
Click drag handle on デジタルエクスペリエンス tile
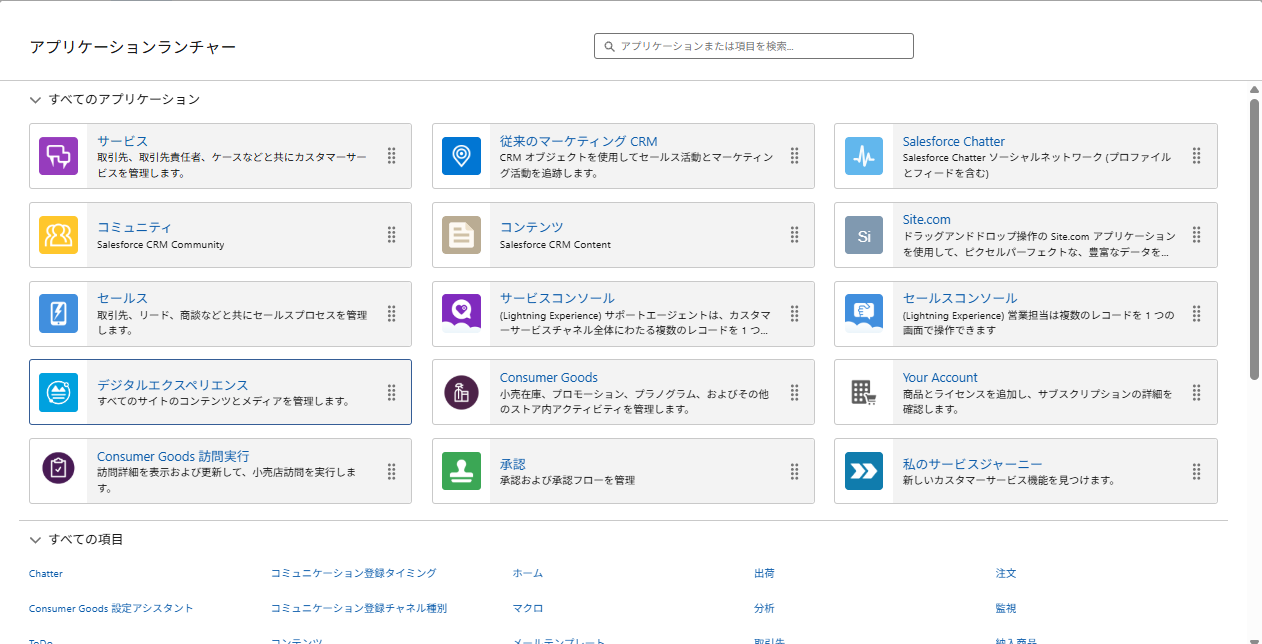click(x=392, y=392)
